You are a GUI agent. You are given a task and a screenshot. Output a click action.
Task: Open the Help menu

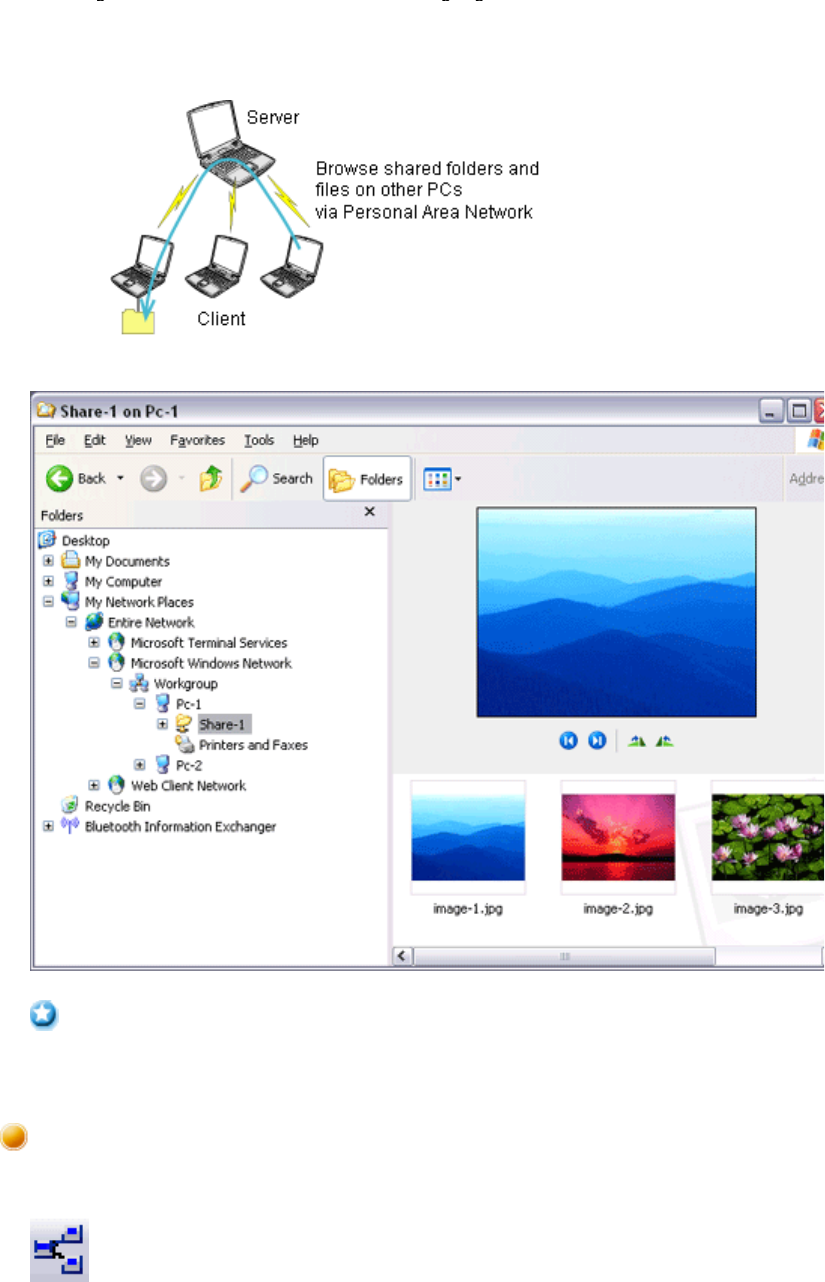tap(305, 440)
